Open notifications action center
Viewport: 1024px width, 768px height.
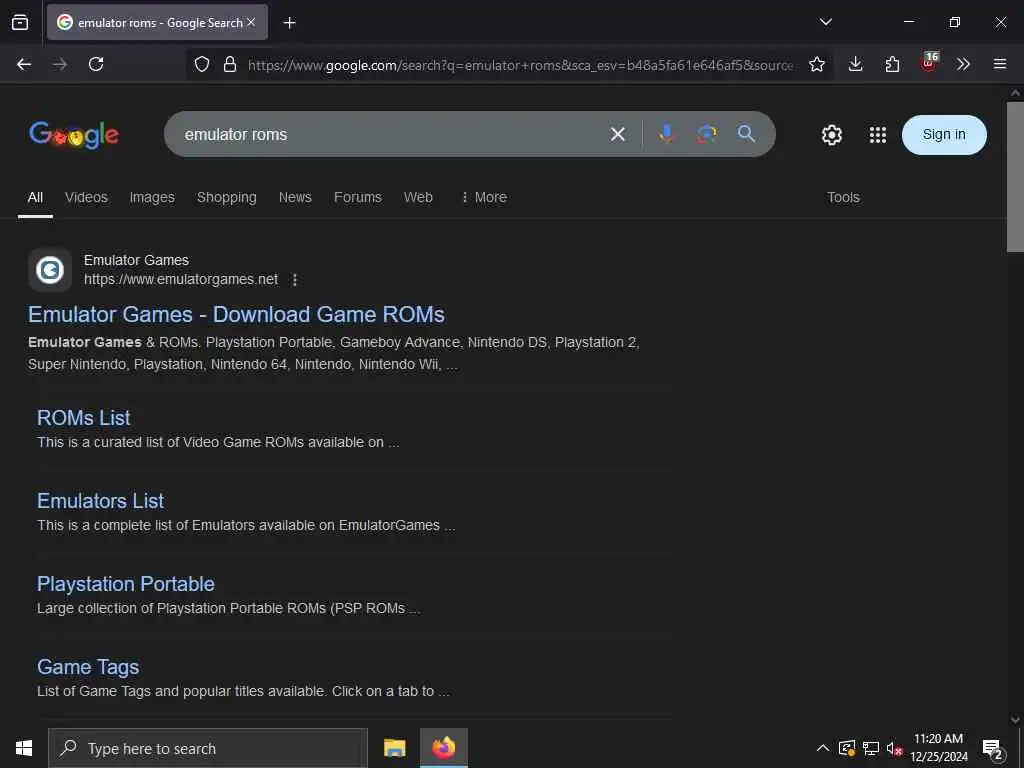(992, 750)
